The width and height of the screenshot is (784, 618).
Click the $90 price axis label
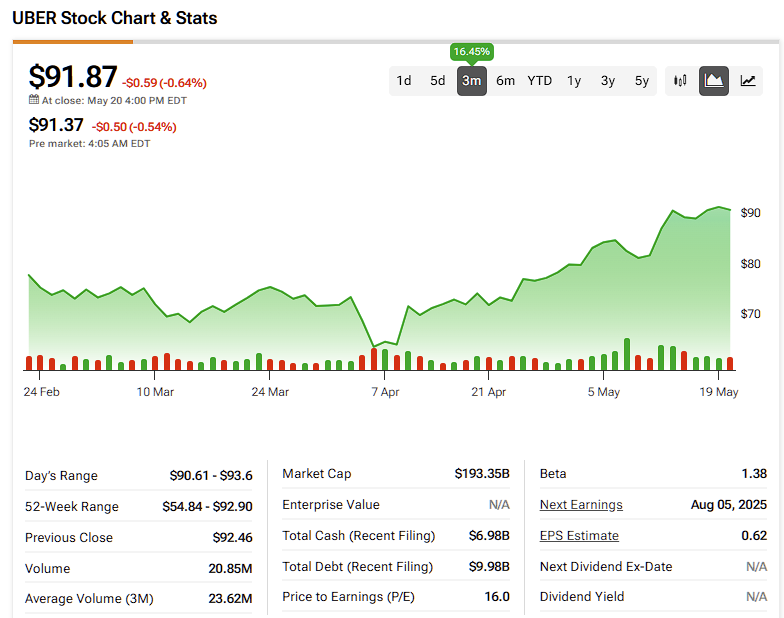[750, 212]
